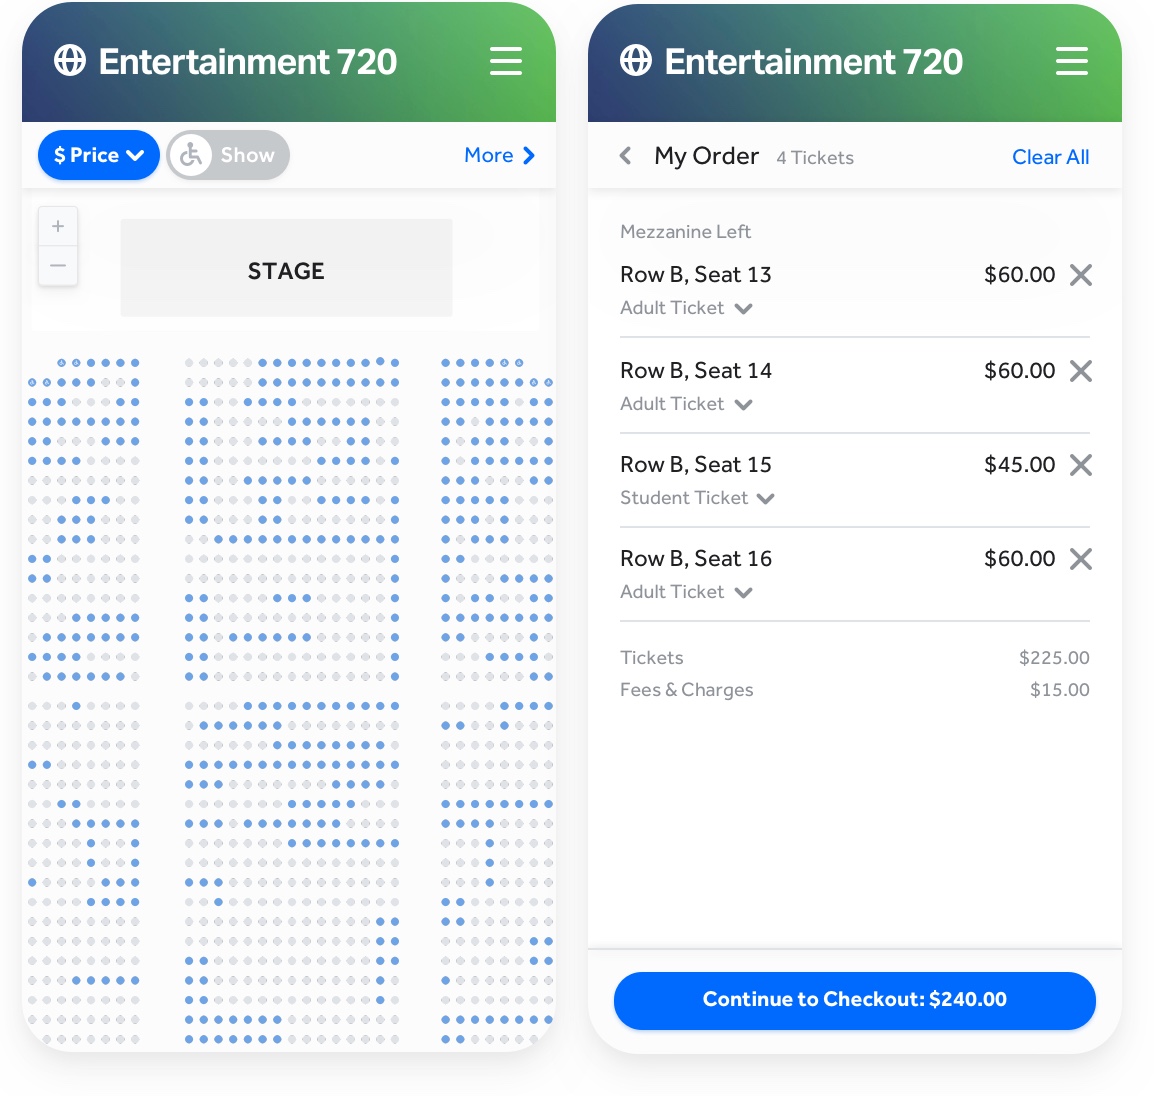Viewport: 1154px width, 1096px height.
Task: Toggle the Show accessibility filter
Action: (x=227, y=155)
